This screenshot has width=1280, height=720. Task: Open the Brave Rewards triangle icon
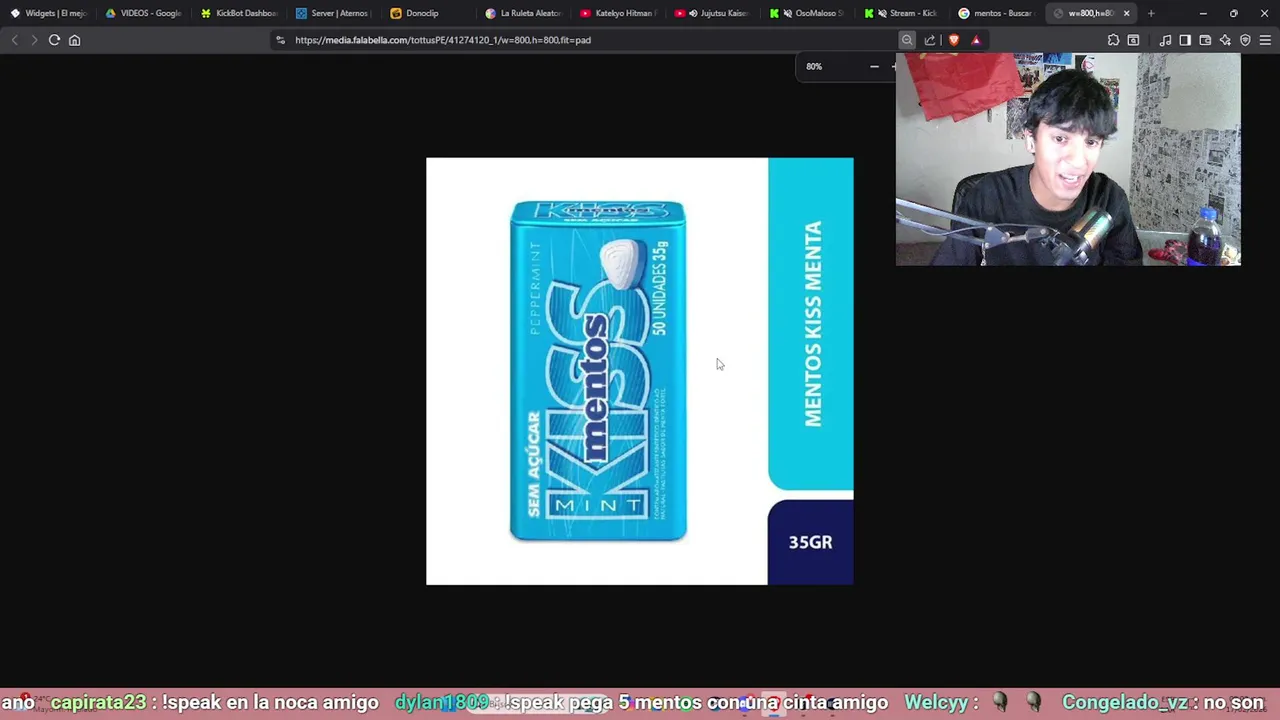976,40
